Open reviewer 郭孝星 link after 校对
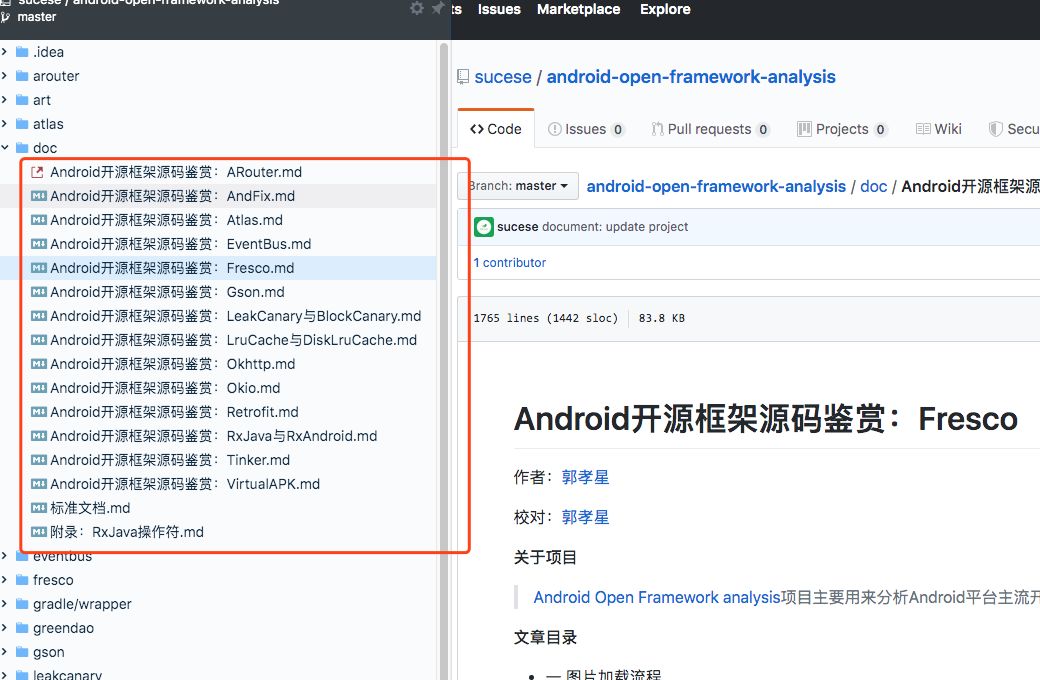The image size is (1040, 680). [x=585, y=517]
